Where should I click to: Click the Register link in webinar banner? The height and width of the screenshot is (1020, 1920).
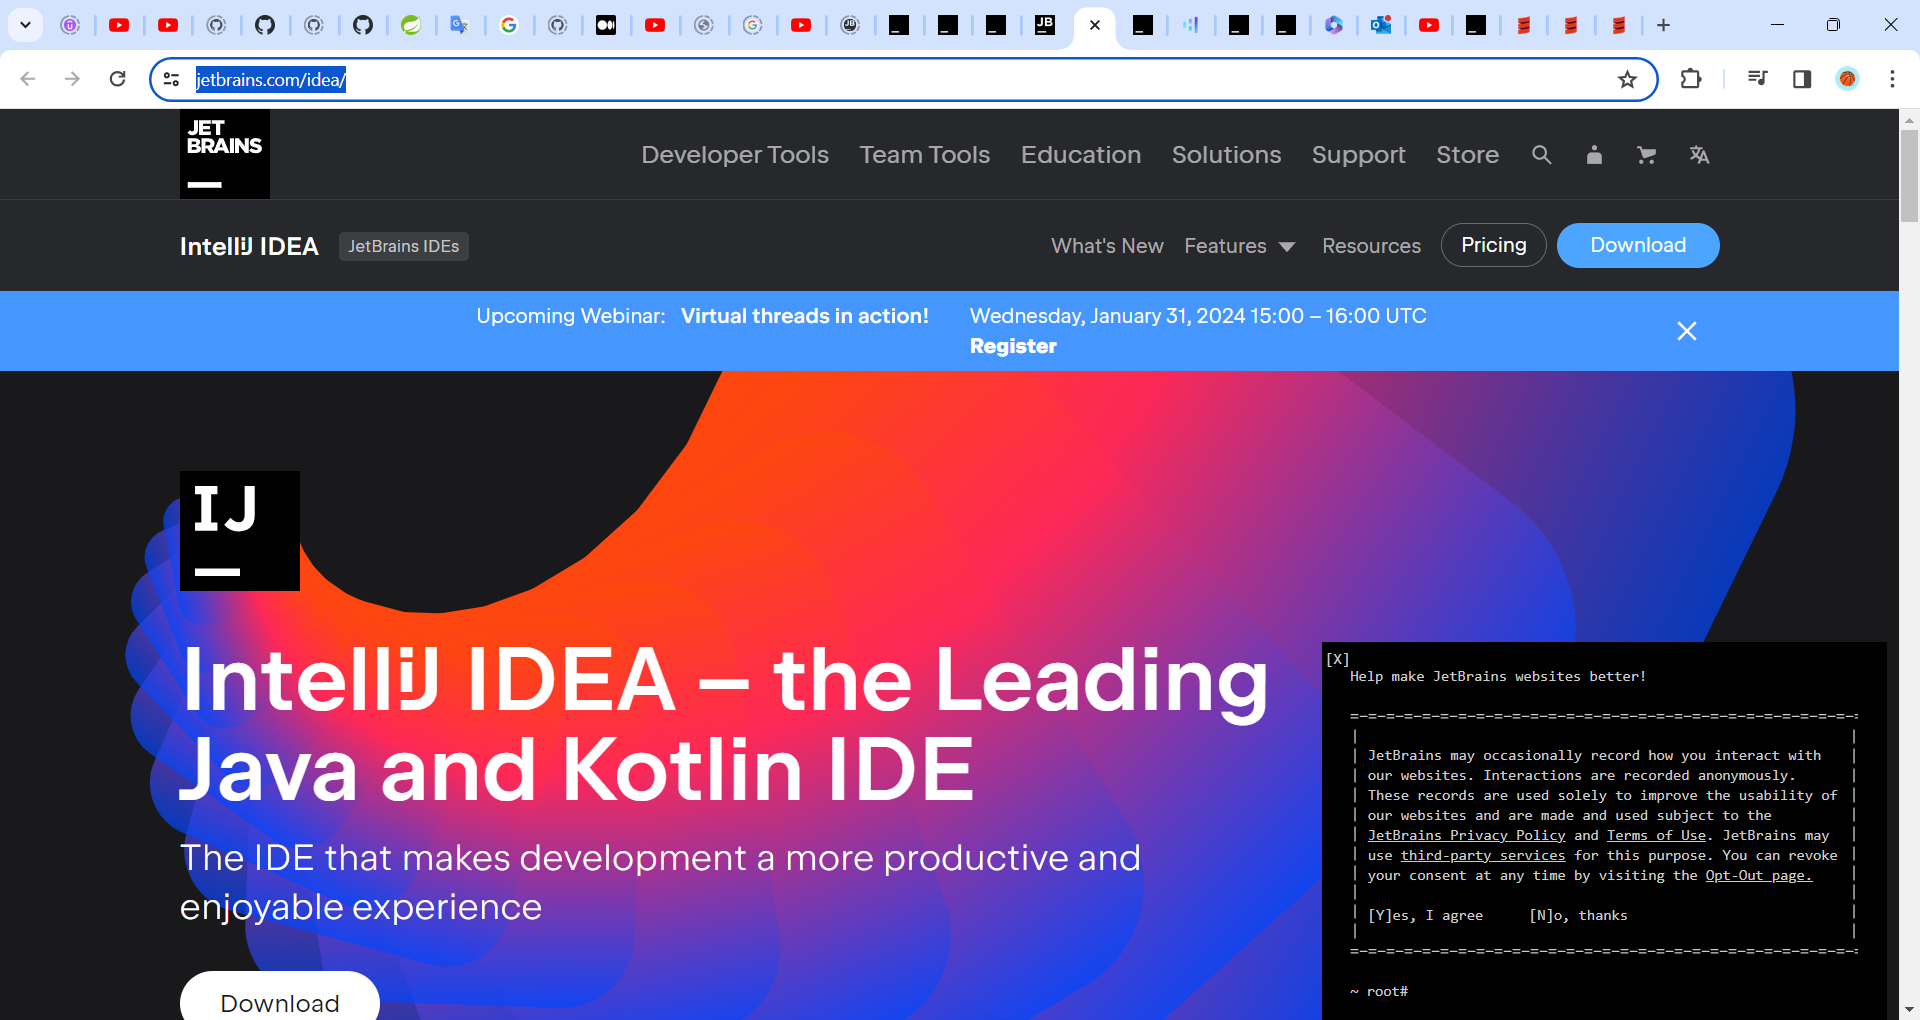(x=1013, y=346)
